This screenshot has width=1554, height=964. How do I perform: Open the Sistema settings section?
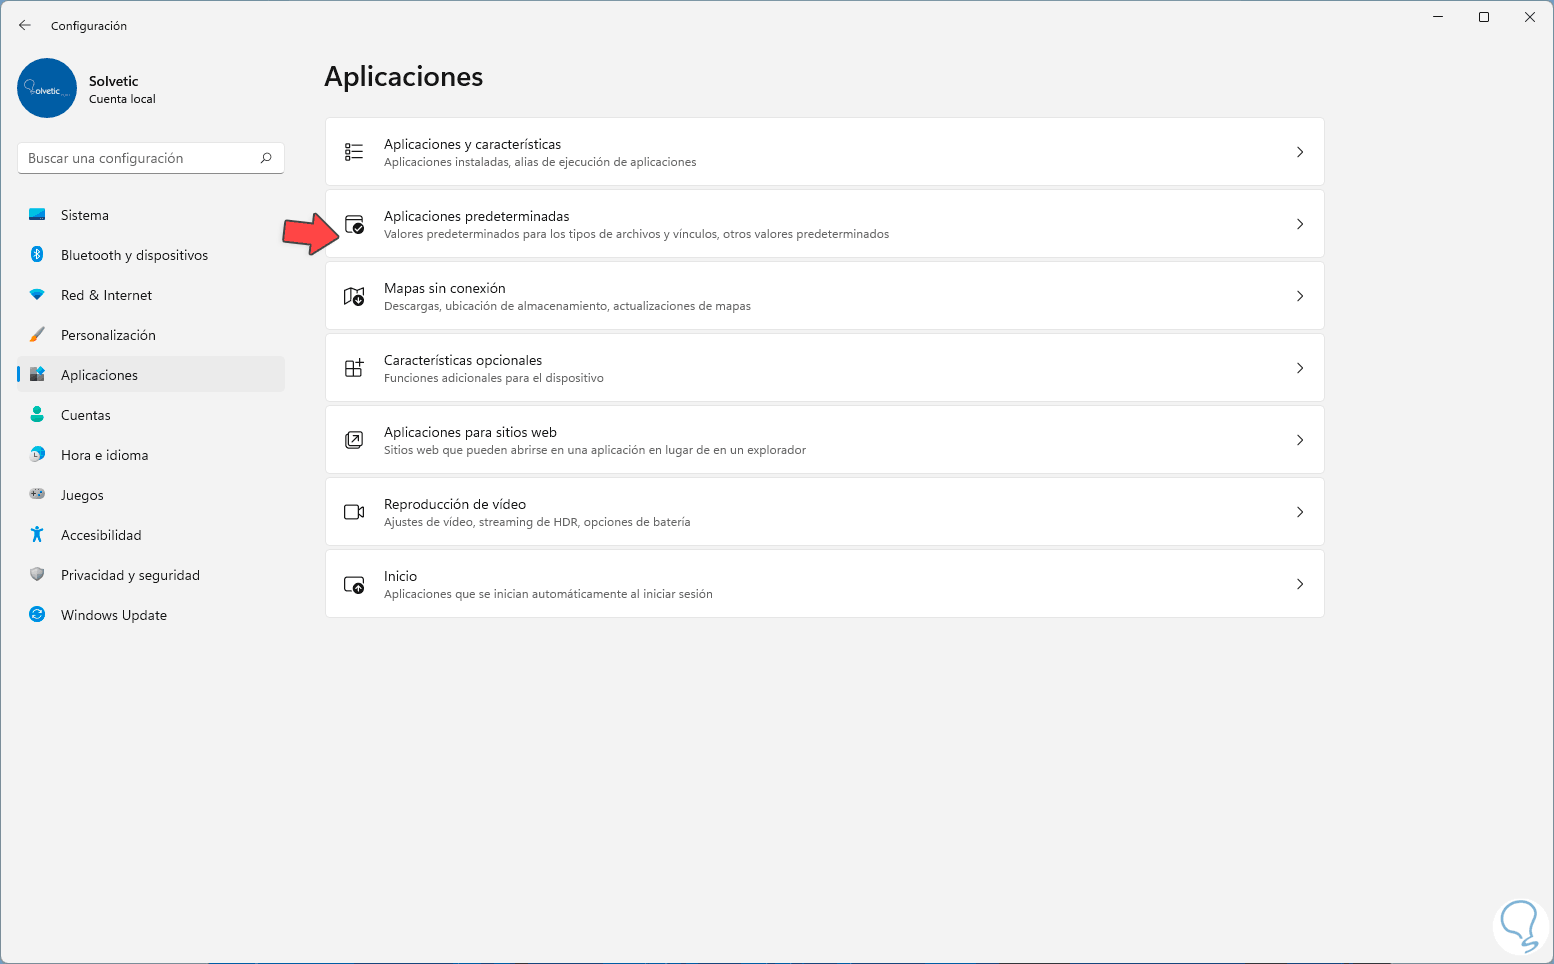click(x=85, y=215)
